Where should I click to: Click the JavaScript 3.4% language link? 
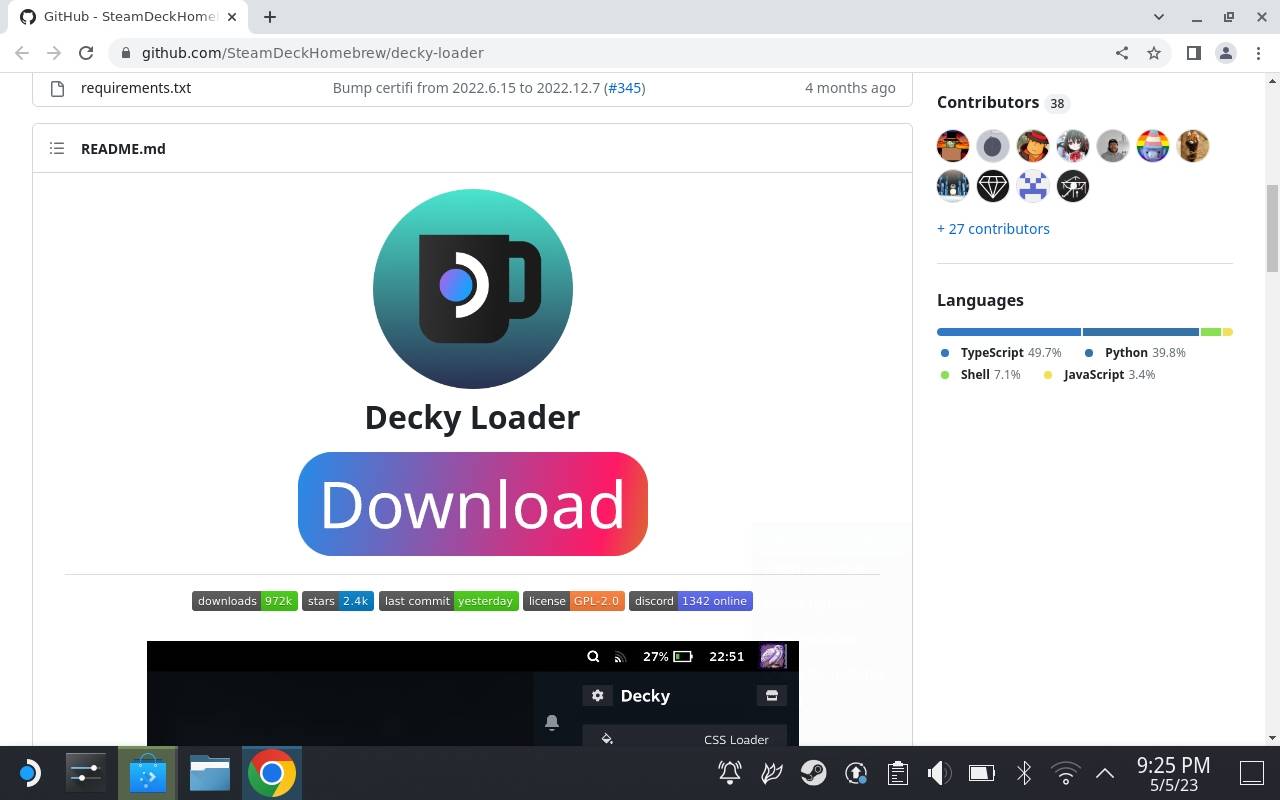[1099, 375]
